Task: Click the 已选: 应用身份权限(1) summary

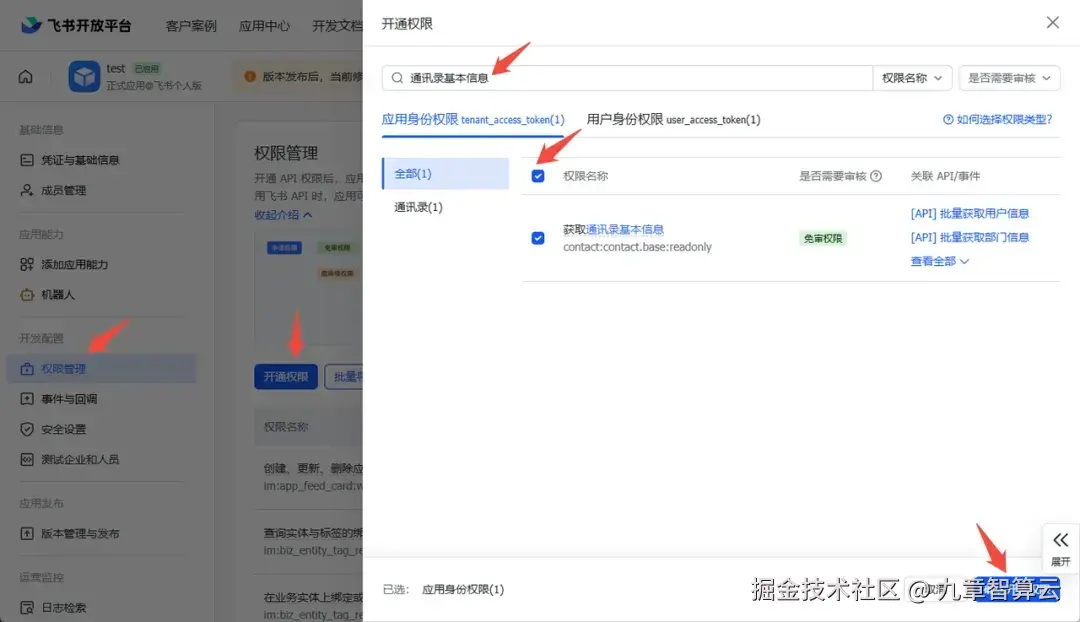Action: coord(443,590)
